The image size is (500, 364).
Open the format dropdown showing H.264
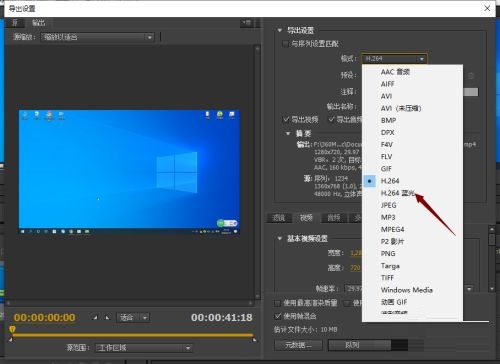pyautogui.click(x=394, y=59)
